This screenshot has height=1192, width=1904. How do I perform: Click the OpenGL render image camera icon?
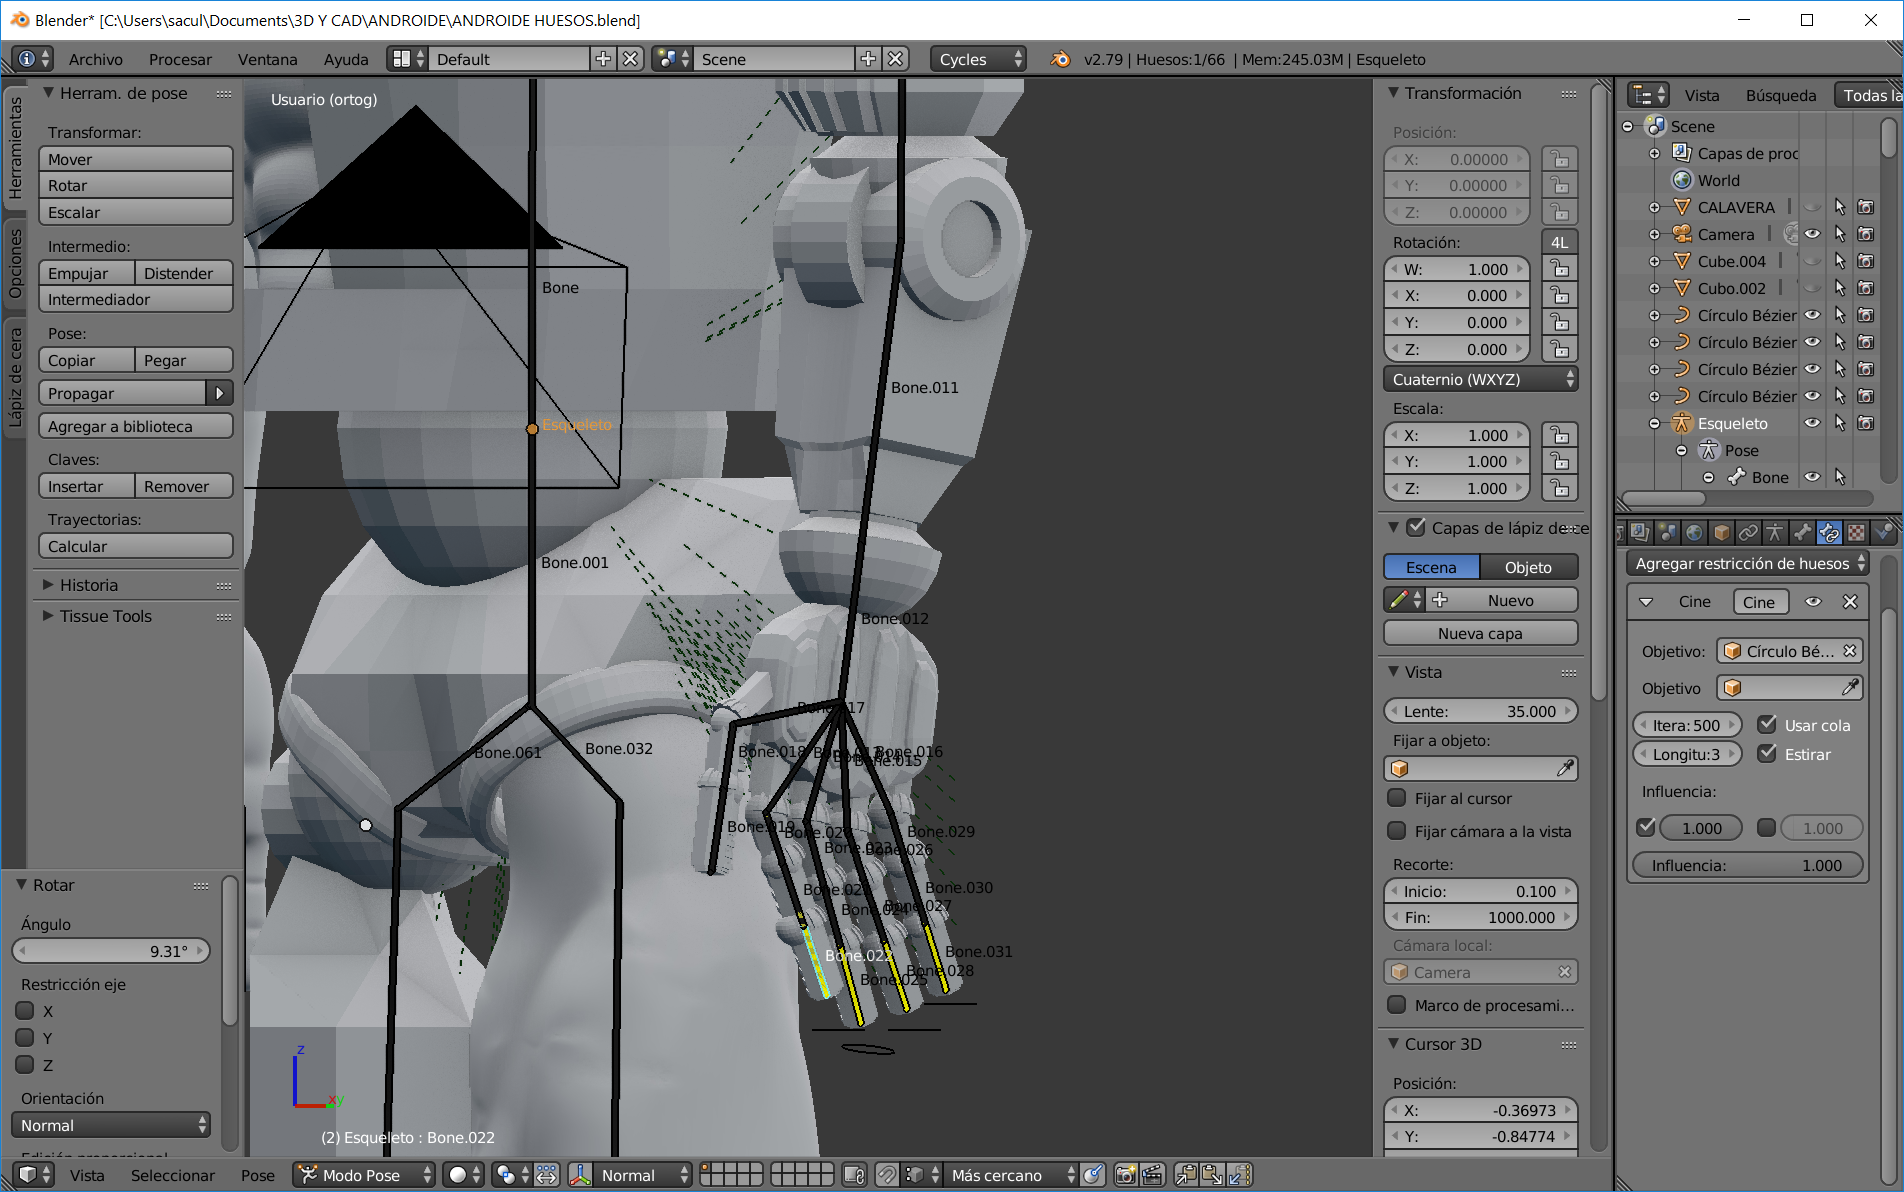point(1125,1175)
